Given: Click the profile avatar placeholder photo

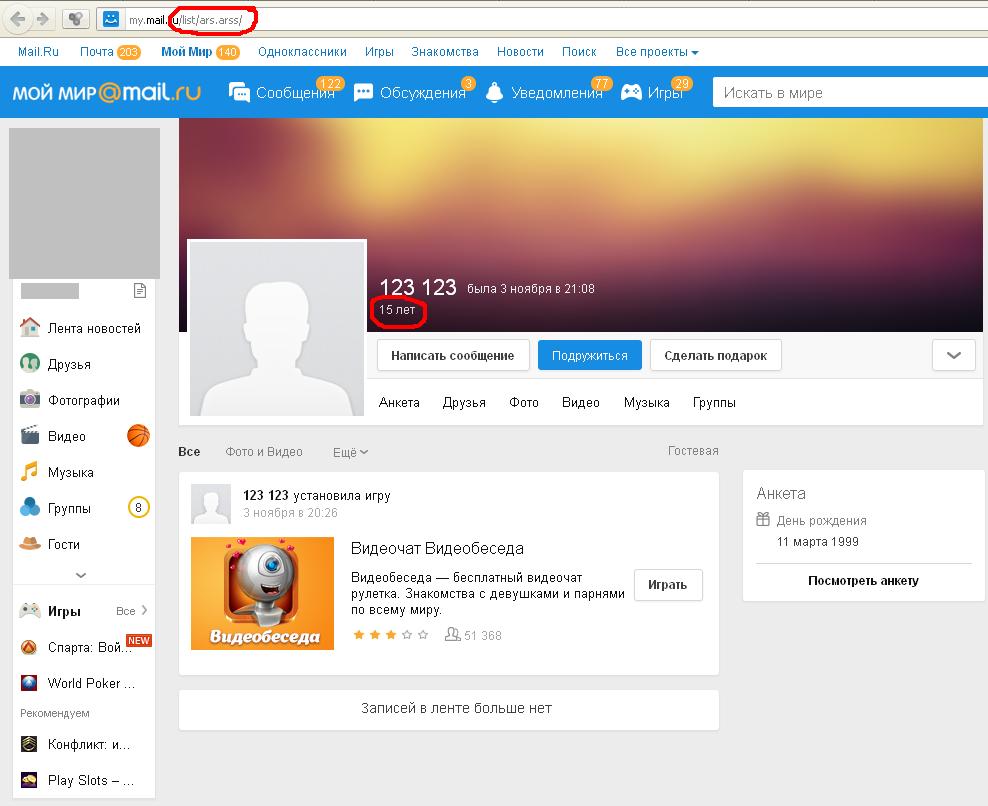Looking at the screenshot, I should click(x=277, y=328).
